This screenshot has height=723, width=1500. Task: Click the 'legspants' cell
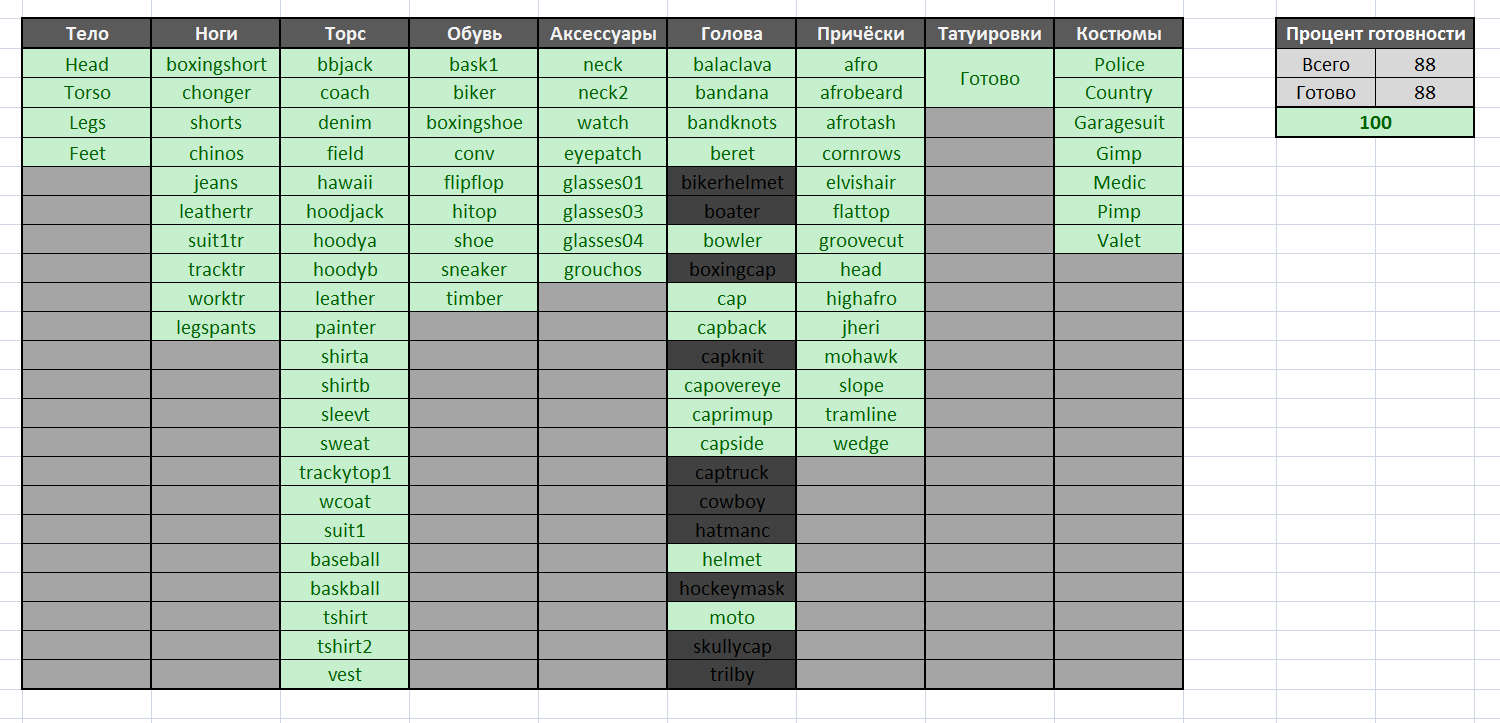[x=216, y=327]
